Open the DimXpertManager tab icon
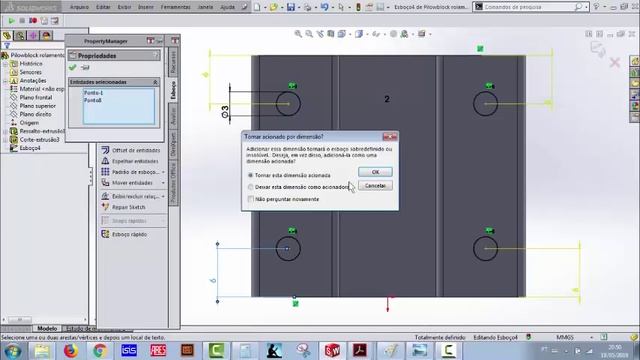Image resolution: width=640 pixels, height=360 pixels. 33,36
